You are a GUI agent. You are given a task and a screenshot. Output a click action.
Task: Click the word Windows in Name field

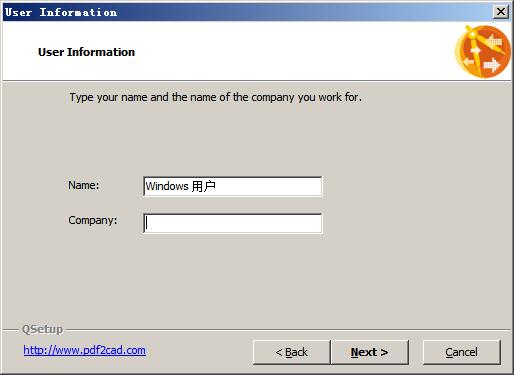(167, 186)
